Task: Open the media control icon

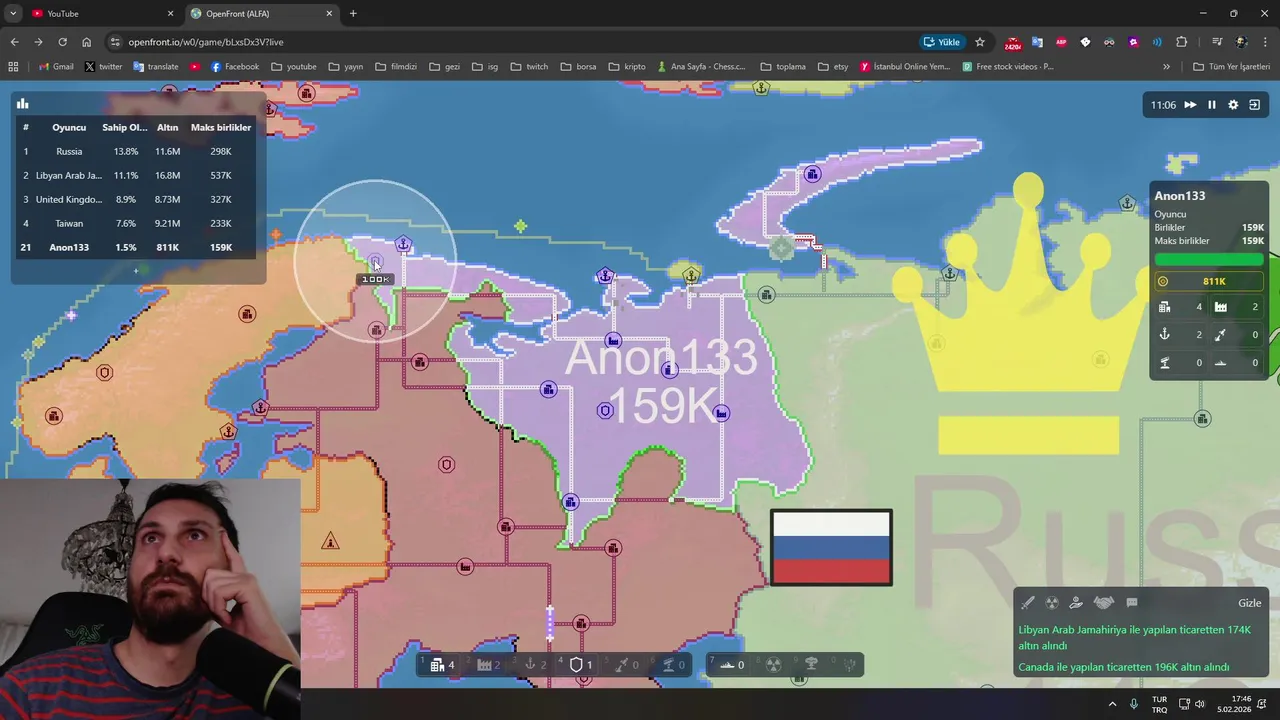Action: pos(1217,42)
